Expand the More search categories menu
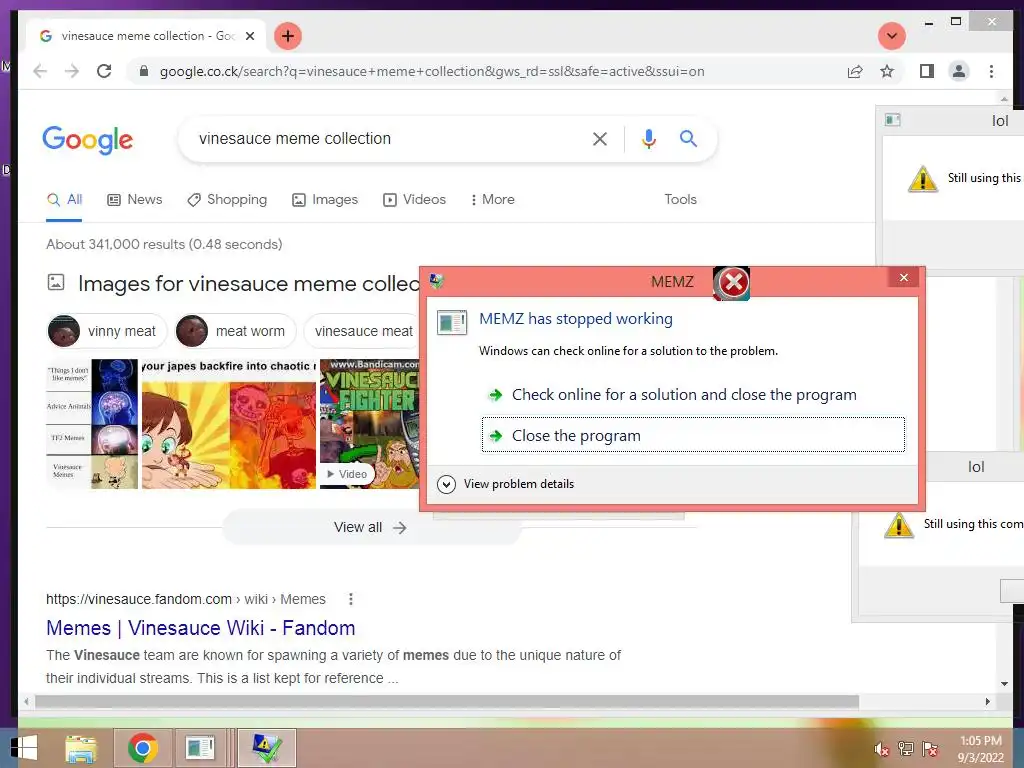The width and height of the screenshot is (1024, 768). (492, 200)
